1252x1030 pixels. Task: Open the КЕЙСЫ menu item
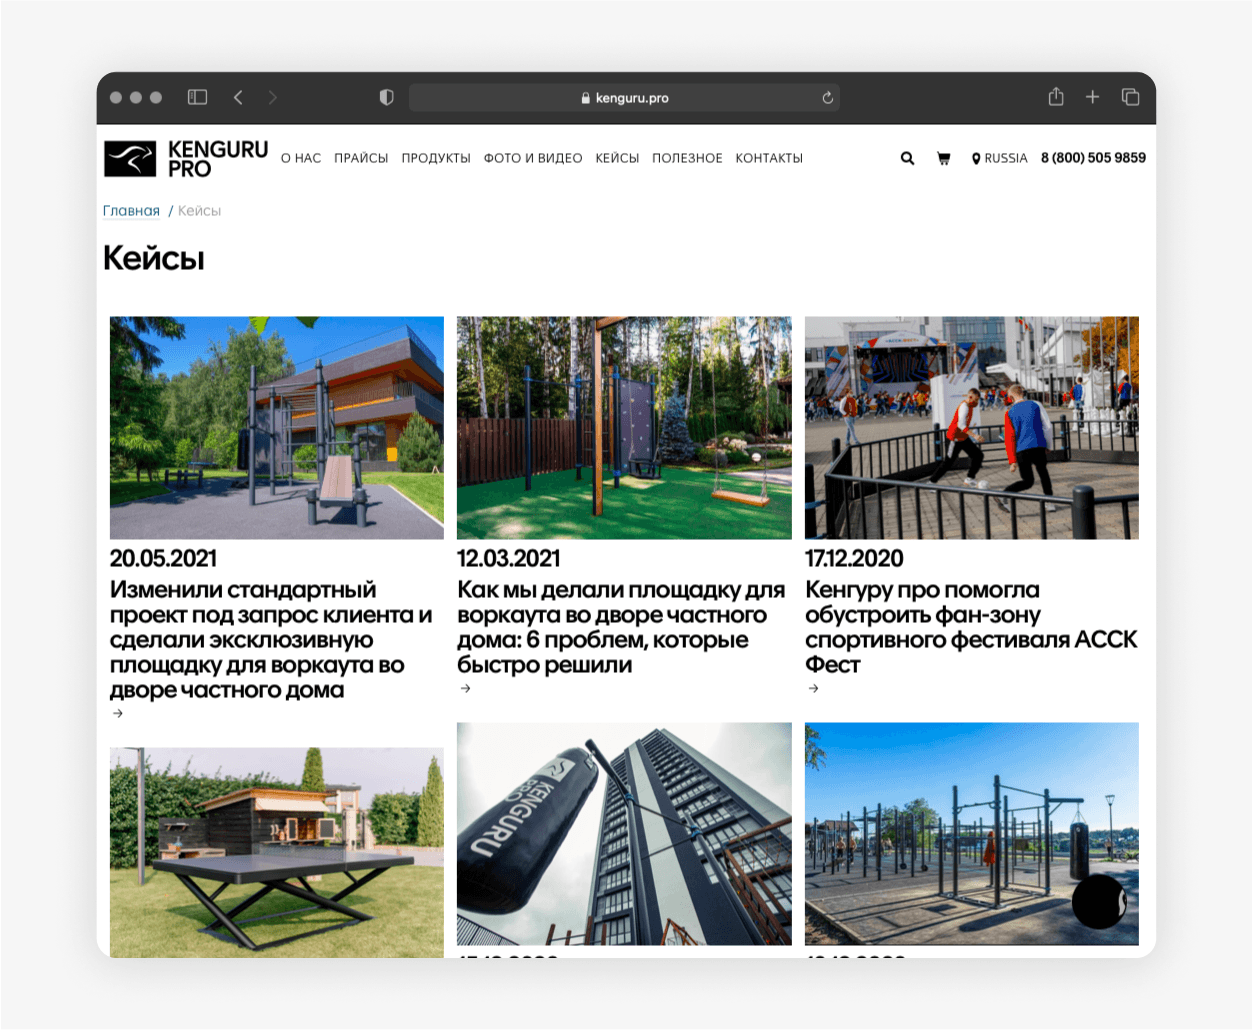click(x=617, y=158)
